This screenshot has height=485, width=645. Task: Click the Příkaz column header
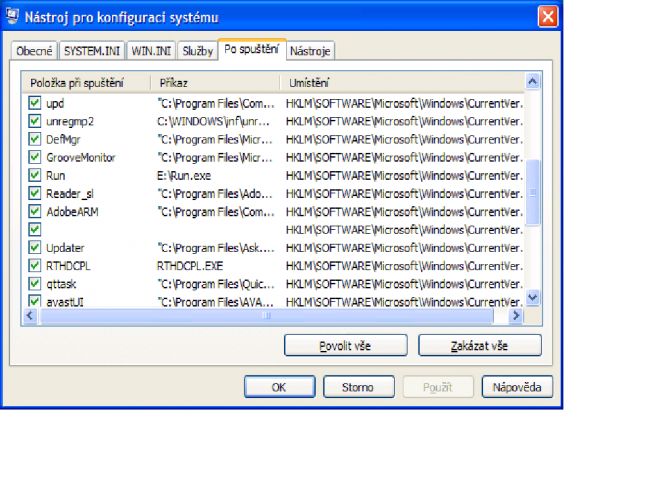point(215,83)
